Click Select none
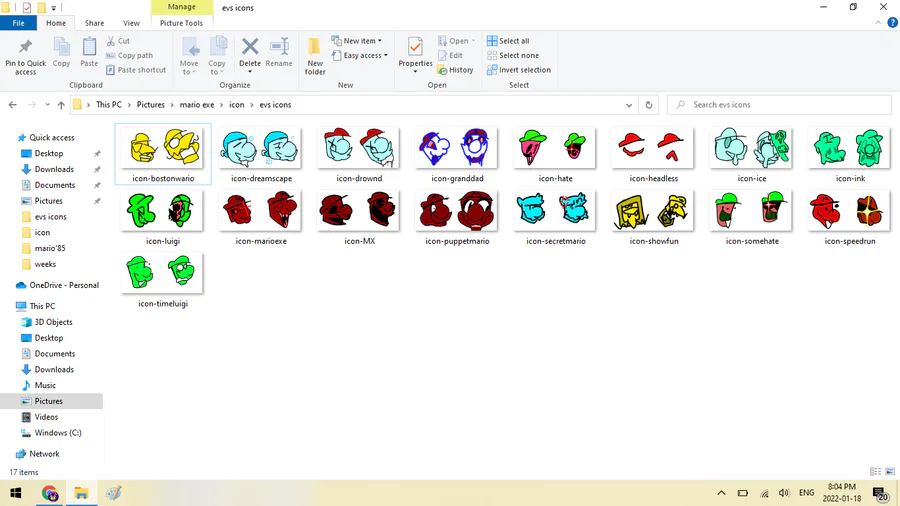This screenshot has height=506, width=900. tap(513, 55)
